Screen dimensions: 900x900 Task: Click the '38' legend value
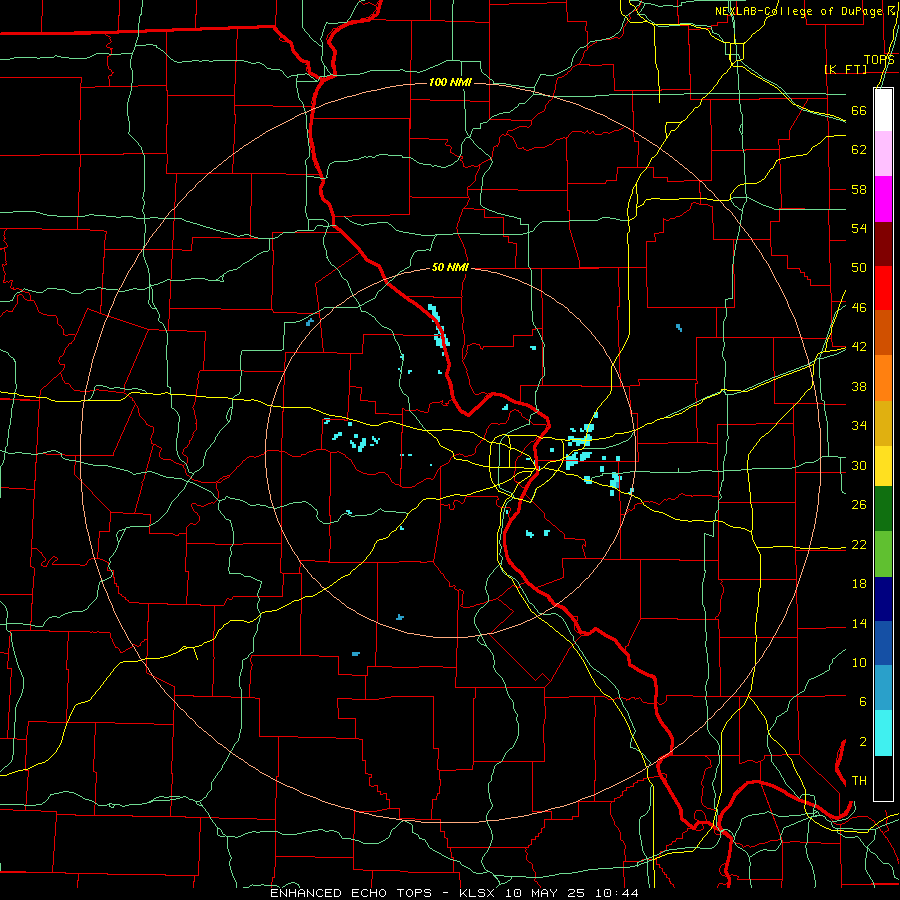coord(859,386)
